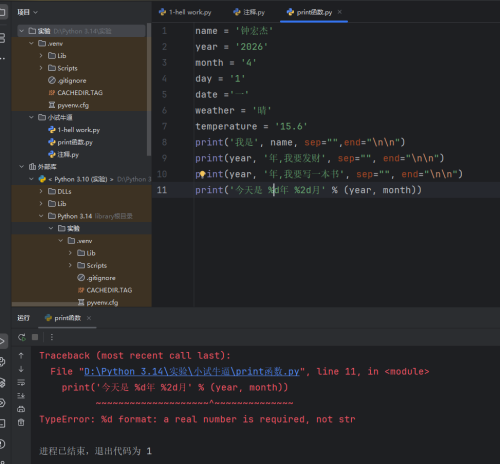Open more tool windows ellipsis icon
500x464 pixels.
2,58
